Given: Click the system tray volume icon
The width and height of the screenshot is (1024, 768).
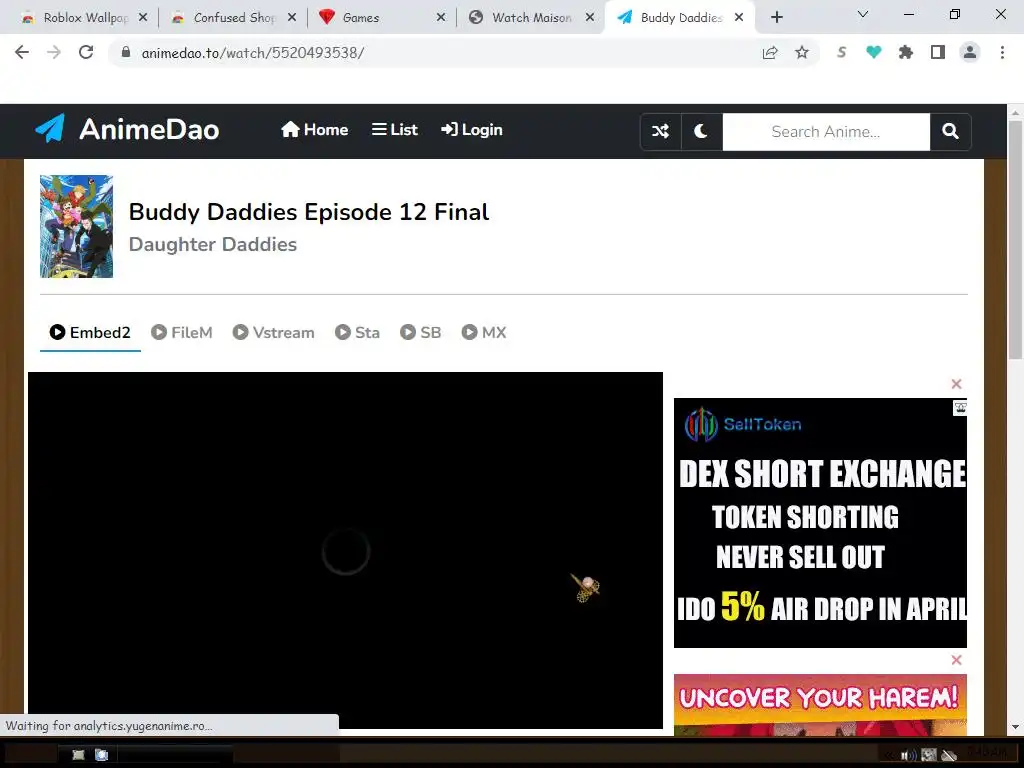Looking at the screenshot, I should [x=908, y=756].
